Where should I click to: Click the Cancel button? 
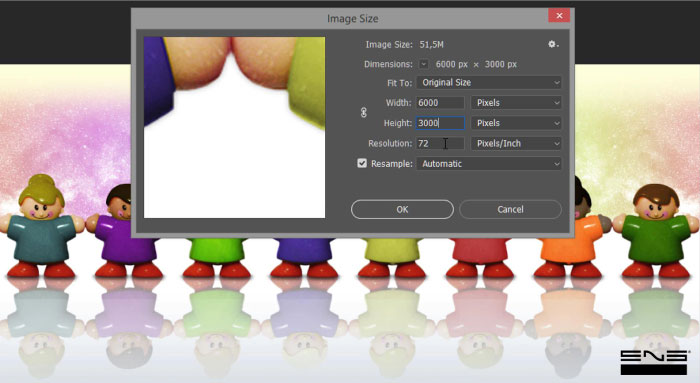(x=510, y=209)
